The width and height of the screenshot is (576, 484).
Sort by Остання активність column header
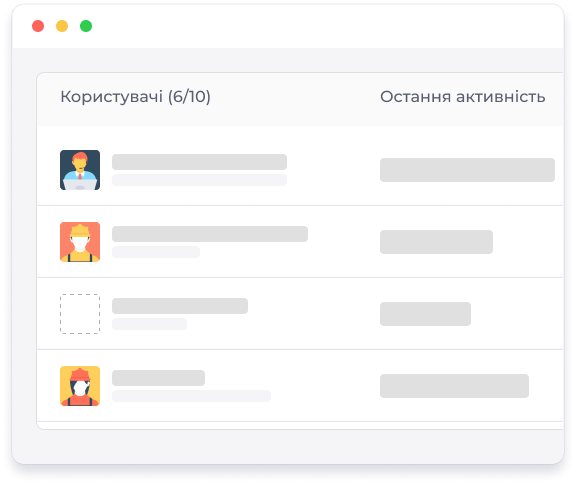tap(462, 97)
